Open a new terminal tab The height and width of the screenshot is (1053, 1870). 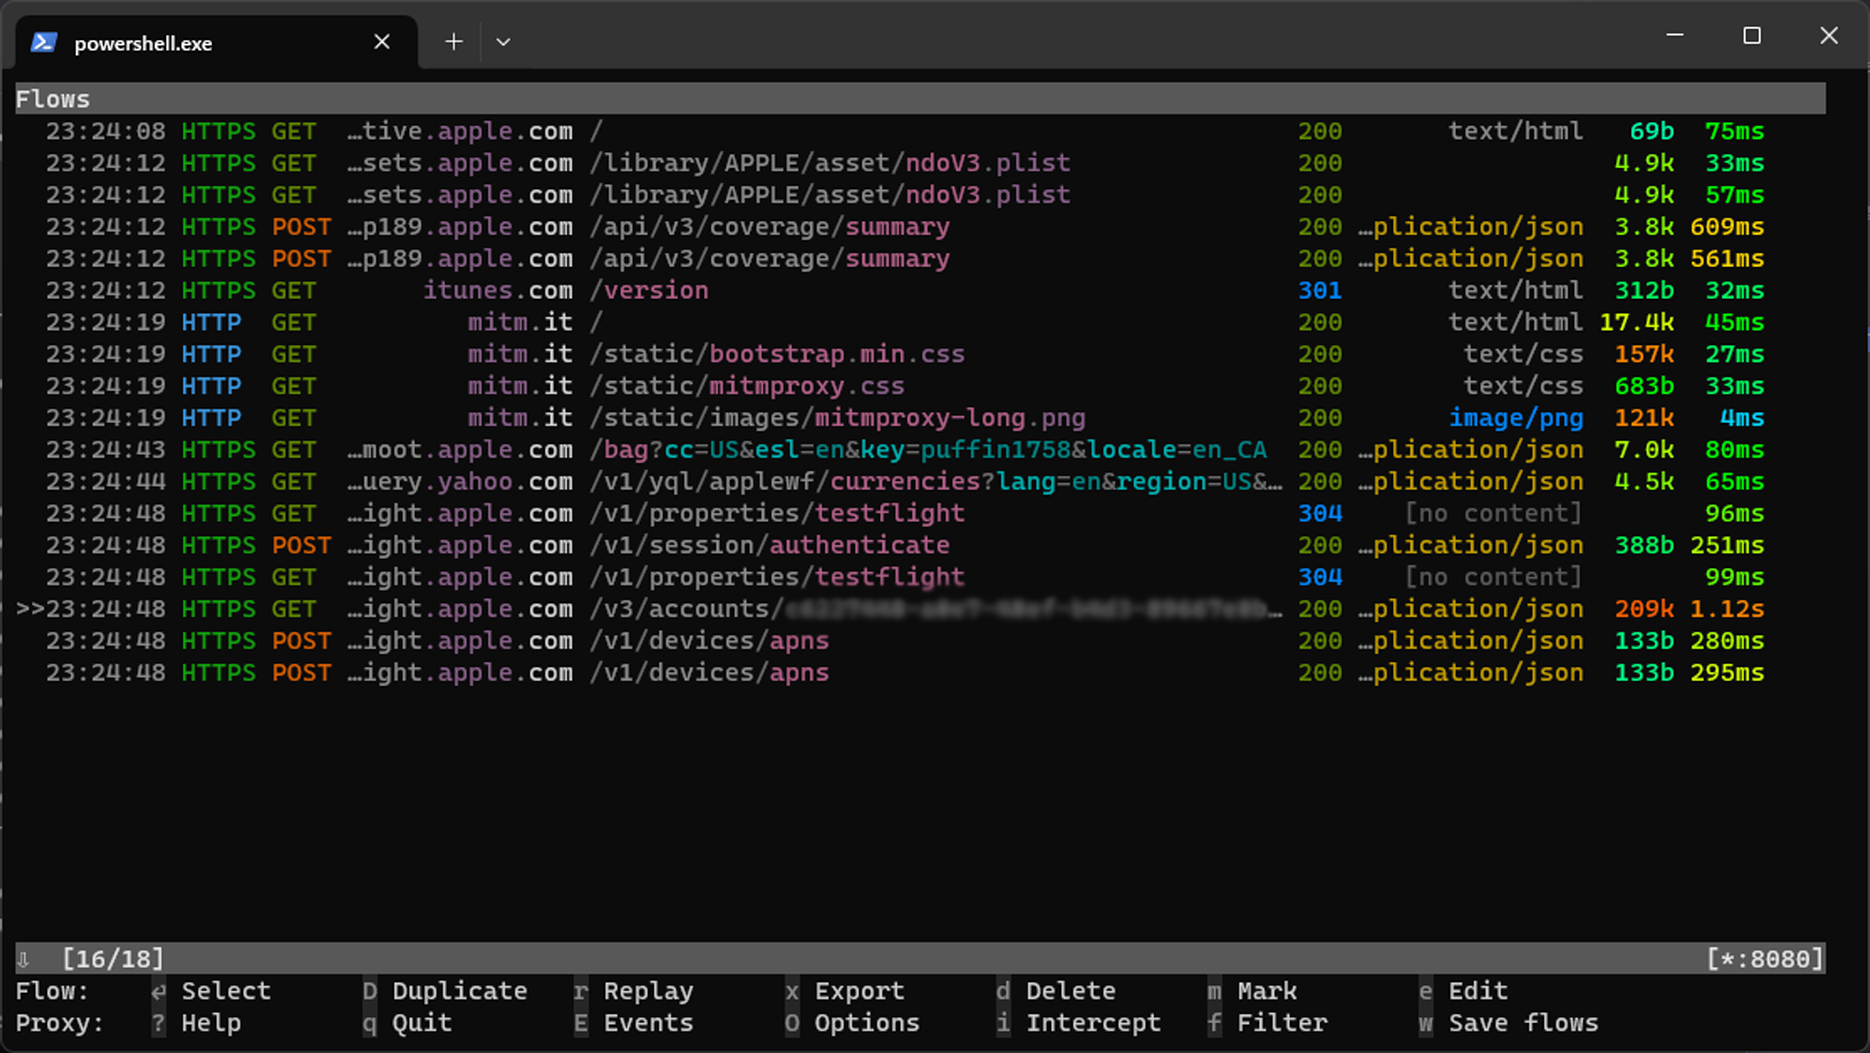click(x=453, y=42)
